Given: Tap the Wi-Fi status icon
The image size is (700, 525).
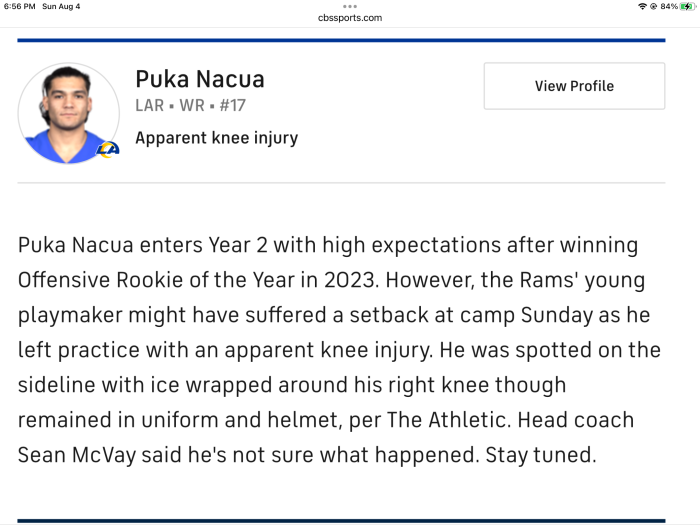Looking at the screenshot, I should click(x=641, y=7).
